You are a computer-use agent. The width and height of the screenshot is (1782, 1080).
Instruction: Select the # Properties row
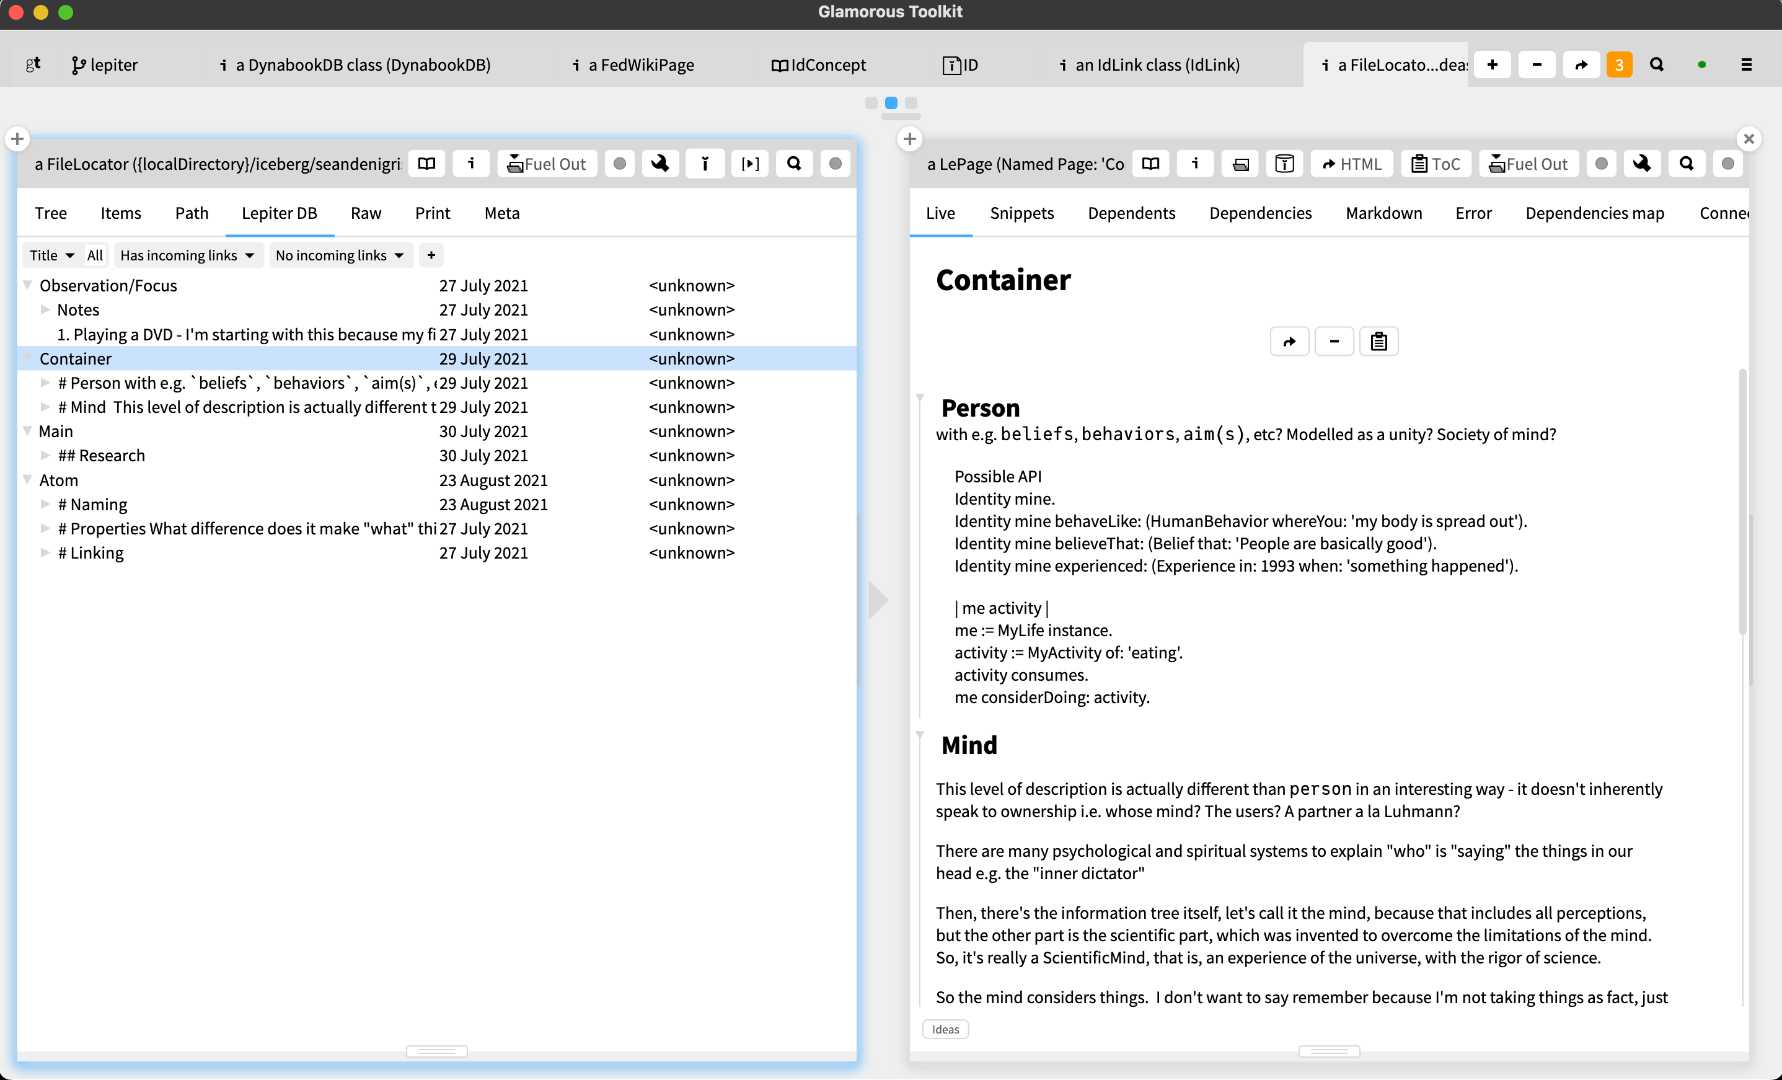[x=437, y=528]
